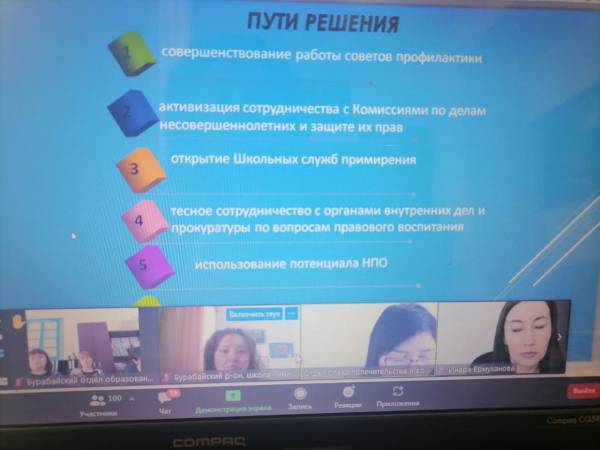Click text совершенствование работы советов профилактики
This screenshot has width=600, height=450.
[x=321, y=55]
